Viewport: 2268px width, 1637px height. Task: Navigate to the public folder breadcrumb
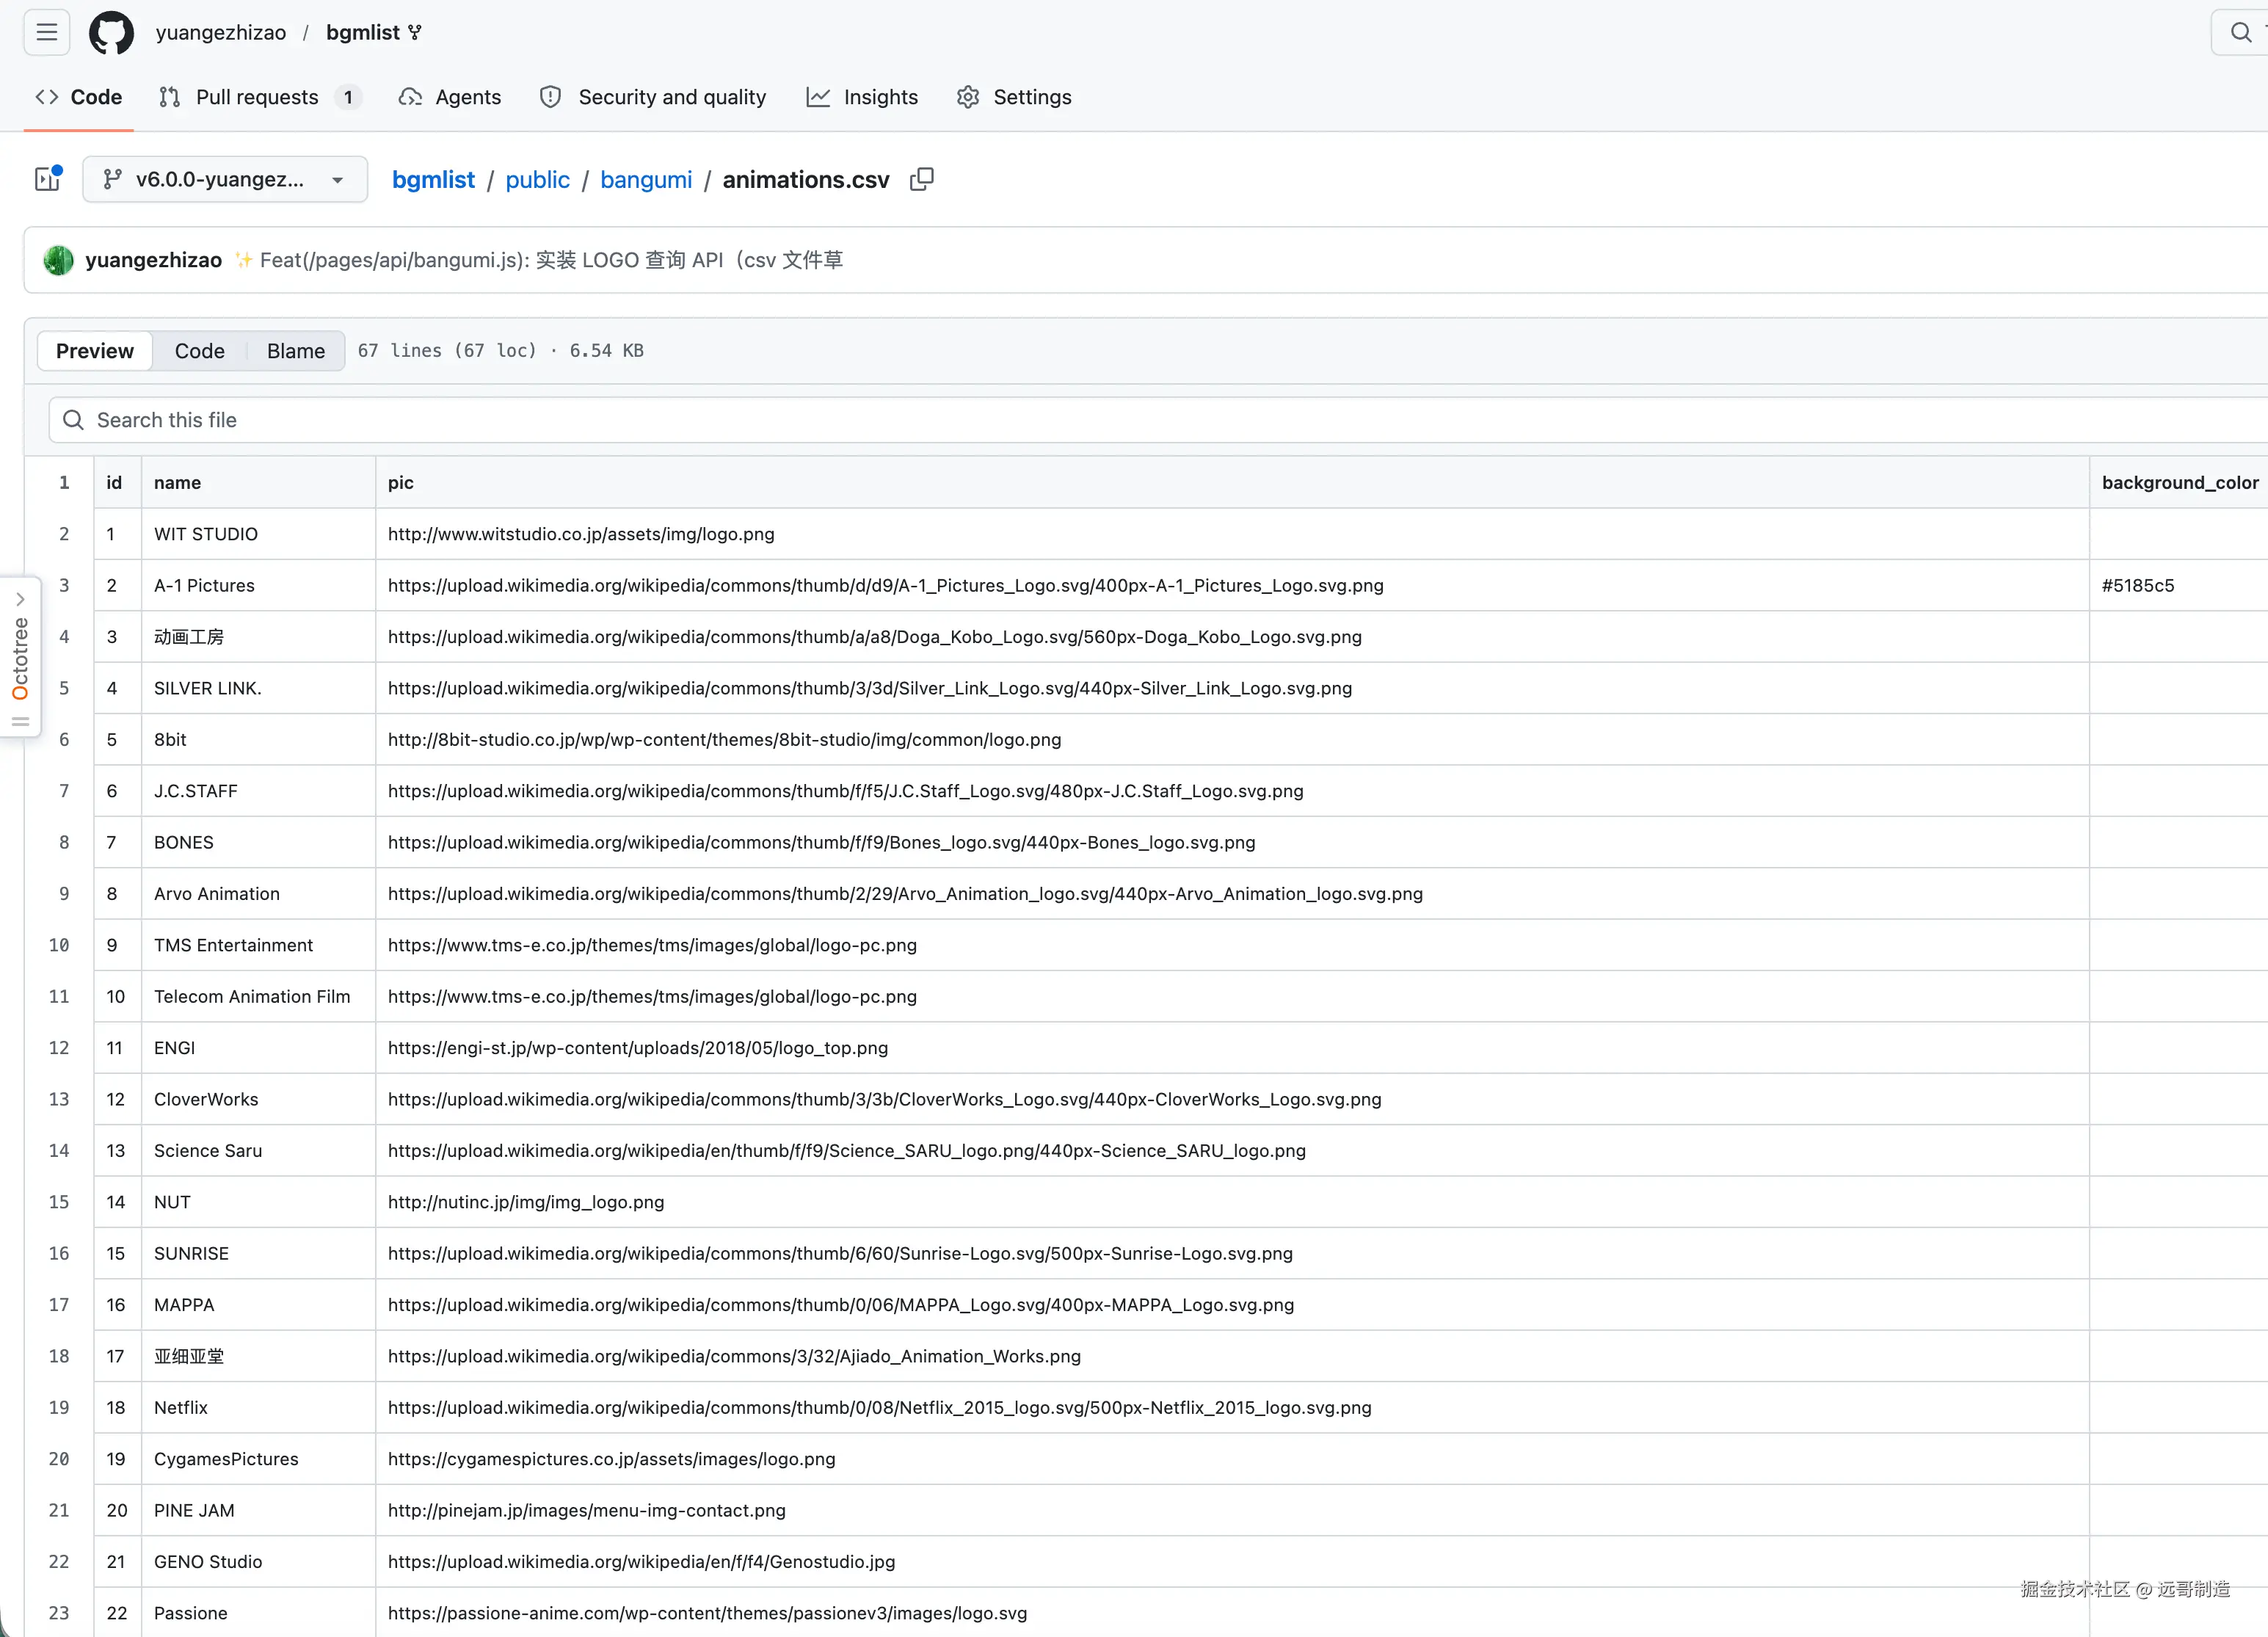pyautogui.click(x=538, y=179)
